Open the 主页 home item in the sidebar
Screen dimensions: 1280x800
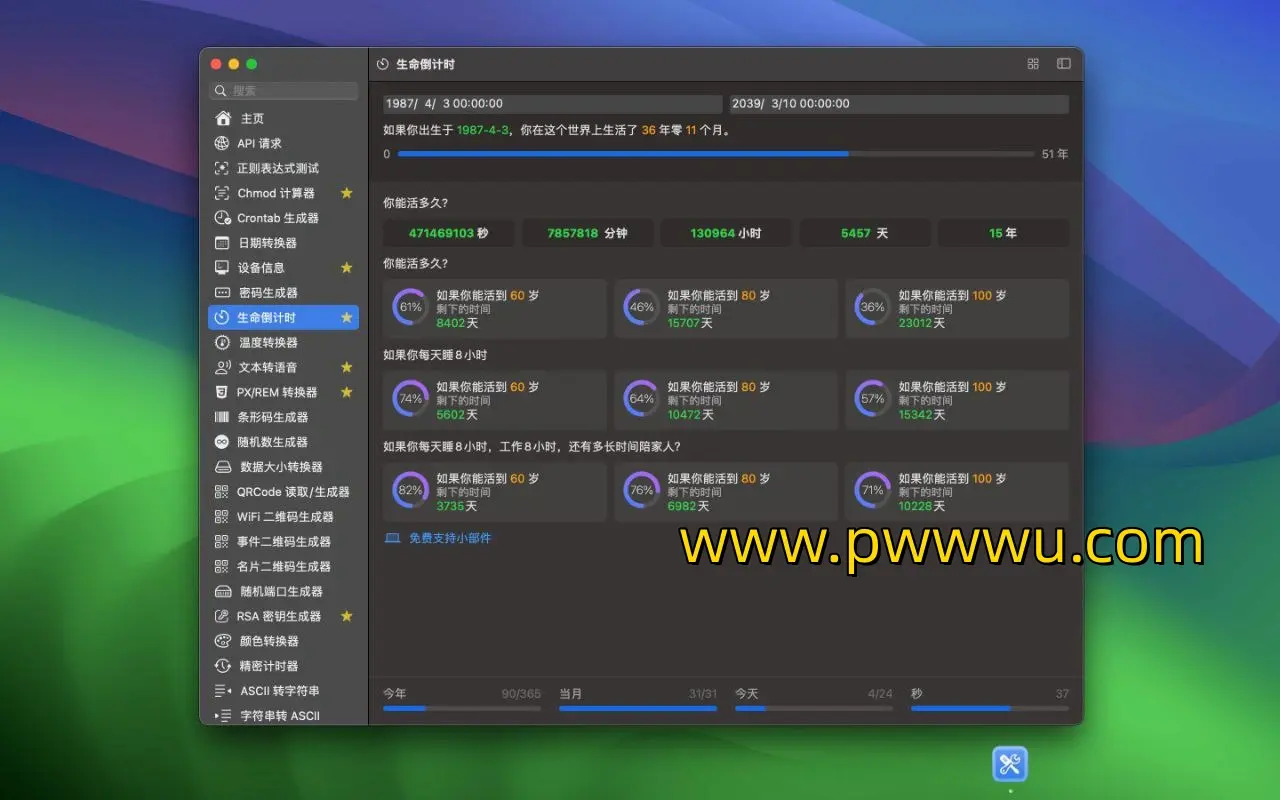pyautogui.click(x=252, y=118)
